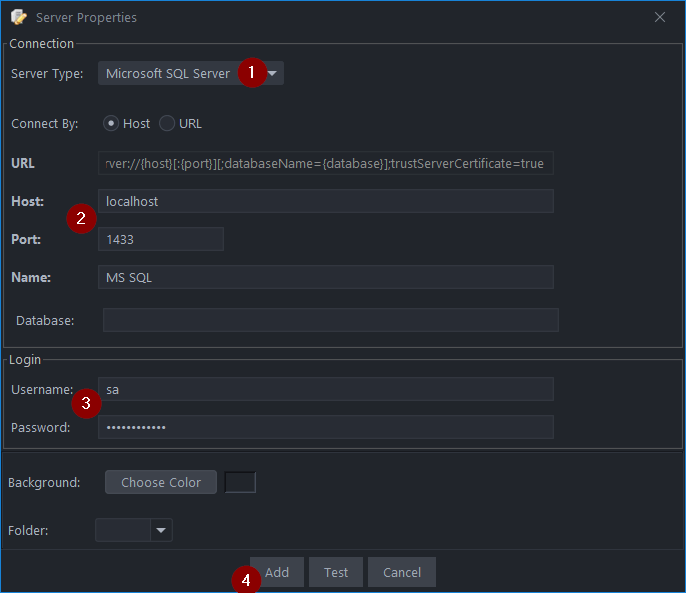Image resolution: width=686 pixels, height=593 pixels.
Task: Click the 'Database:' label
Action: coord(45,320)
